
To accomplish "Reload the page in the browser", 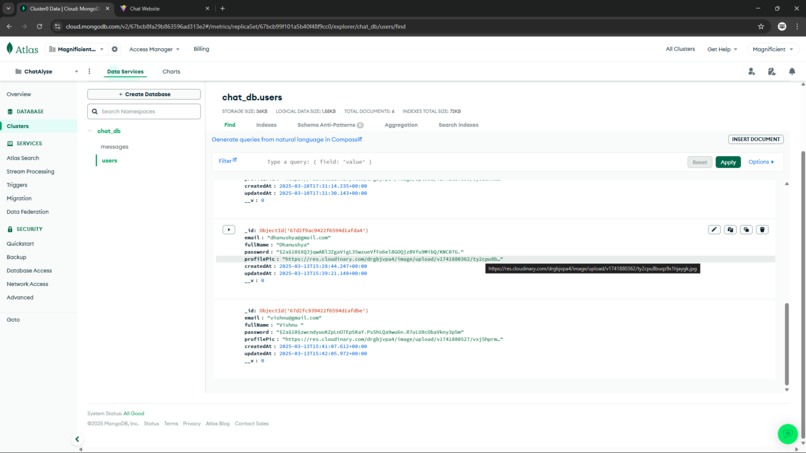I will [39, 26].
